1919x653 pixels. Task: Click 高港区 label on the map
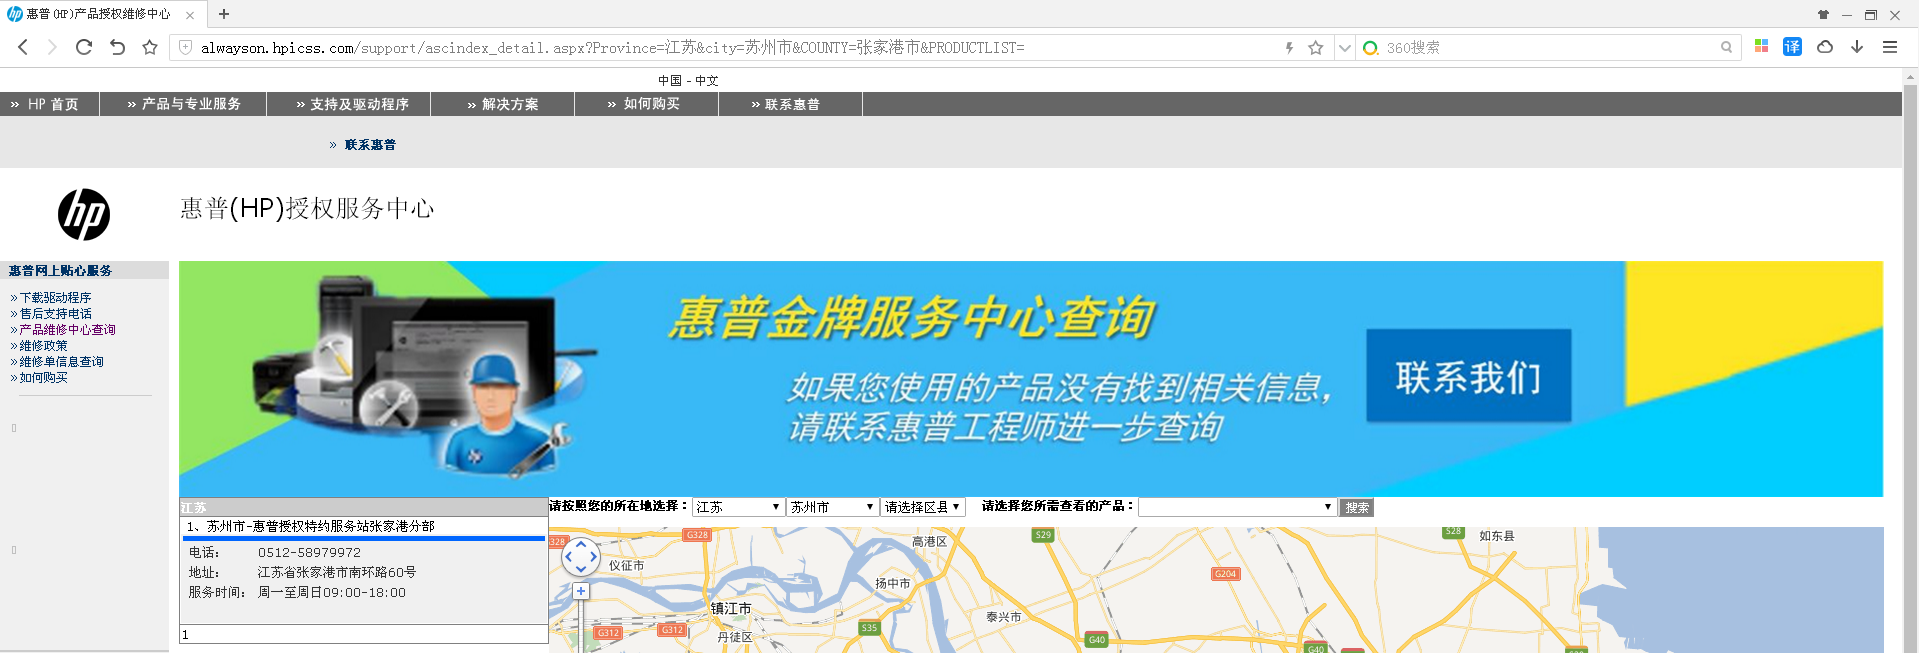click(x=929, y=541)
